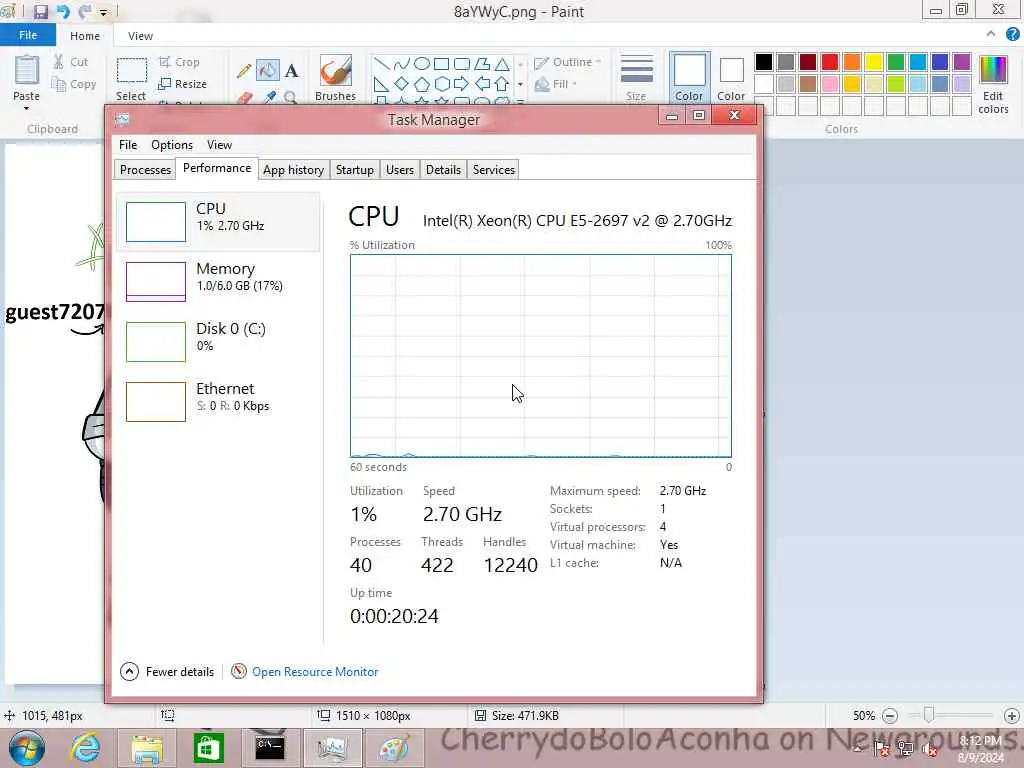Switch to the Details tab
Image resolution: width=1024 pixels, height=768 pixels.
click(443, 170)
